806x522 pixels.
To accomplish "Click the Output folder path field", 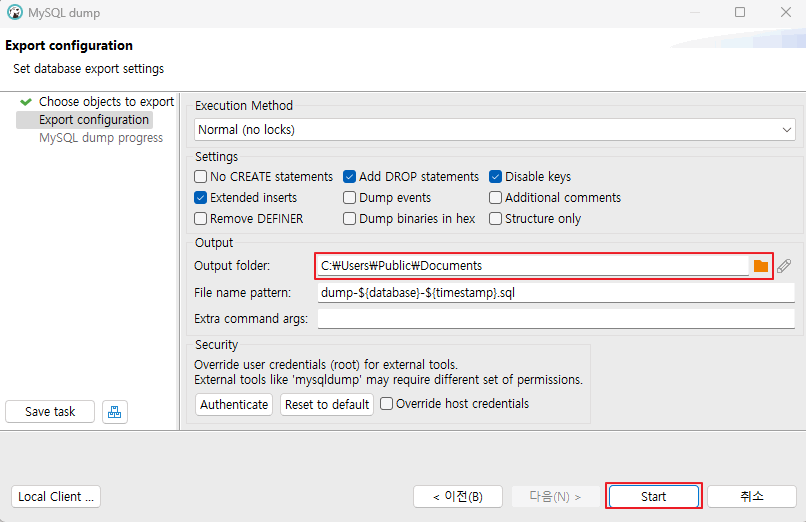I will (533, 266).
